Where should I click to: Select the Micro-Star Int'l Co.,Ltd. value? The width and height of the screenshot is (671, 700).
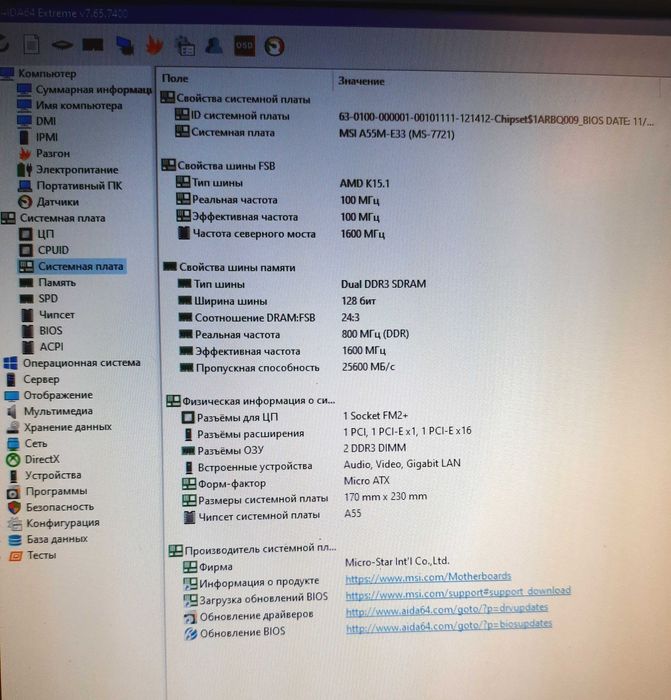(x=397, y=562)
